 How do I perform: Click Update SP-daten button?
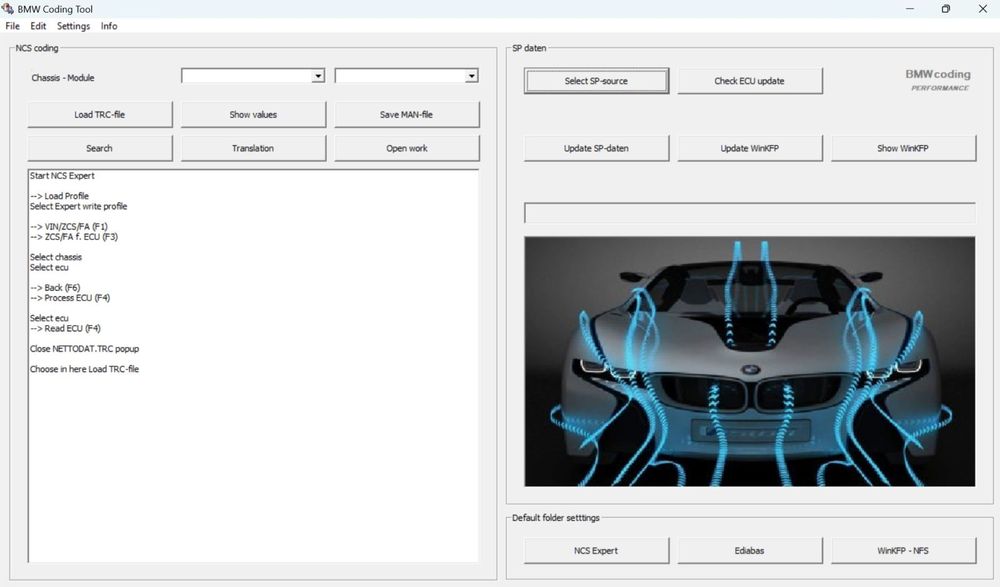(596, 148)
